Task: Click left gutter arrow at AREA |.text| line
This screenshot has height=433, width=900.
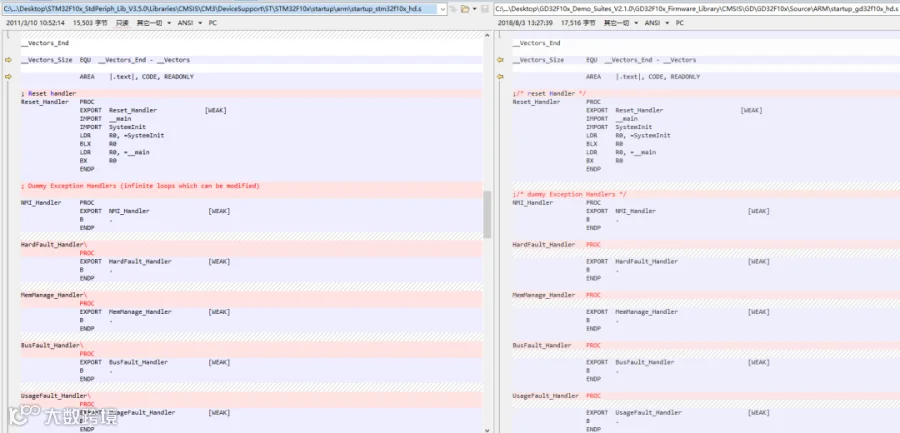Action: 8,76
